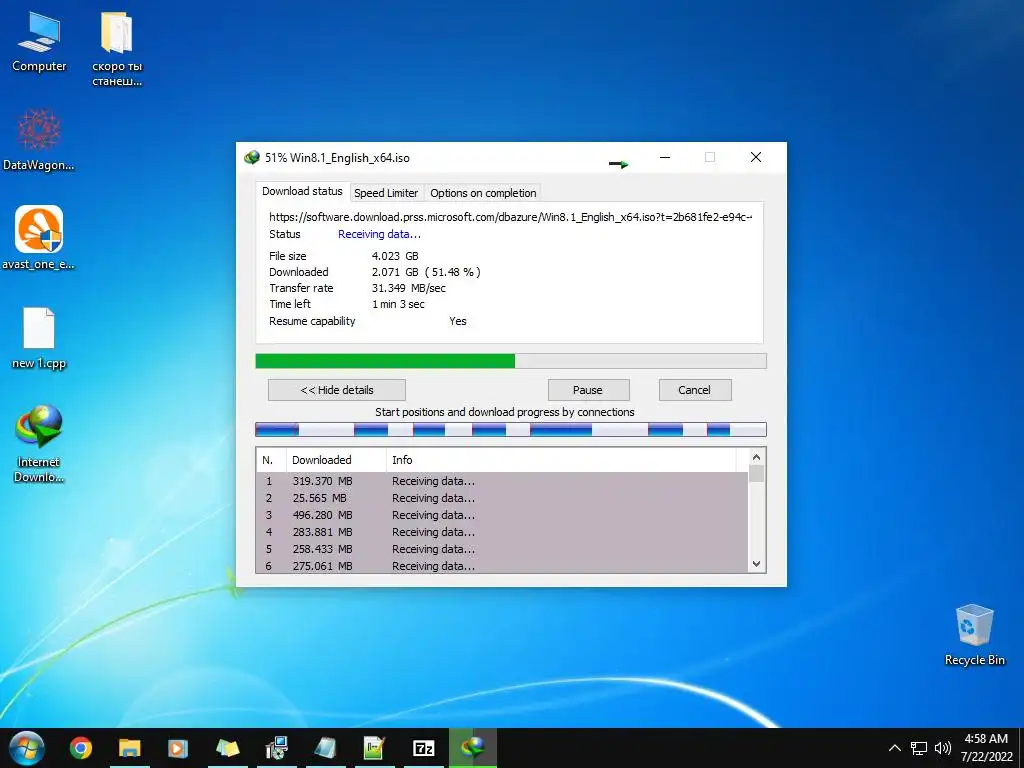Select the new 1.cpp file icon
1024x768 pixels.
pos(39,338)
